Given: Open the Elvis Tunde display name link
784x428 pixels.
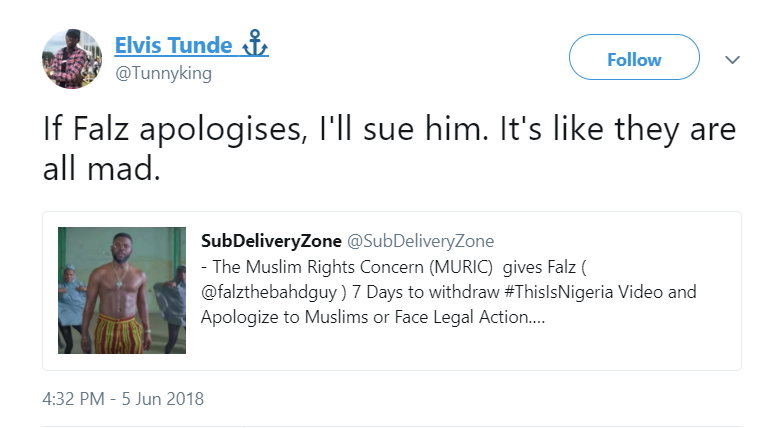Looking at the screenshot, I should tap(174, 45).
